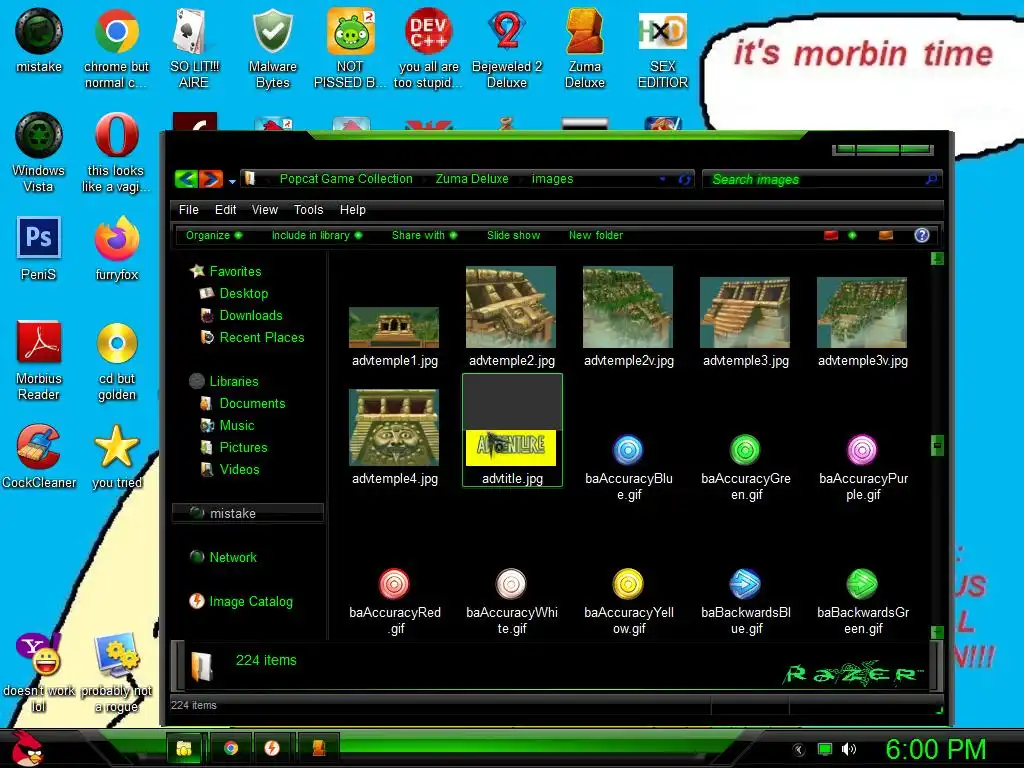
Task: Click the orange Forward arrow in Explorer
Action: coord(211,179)
